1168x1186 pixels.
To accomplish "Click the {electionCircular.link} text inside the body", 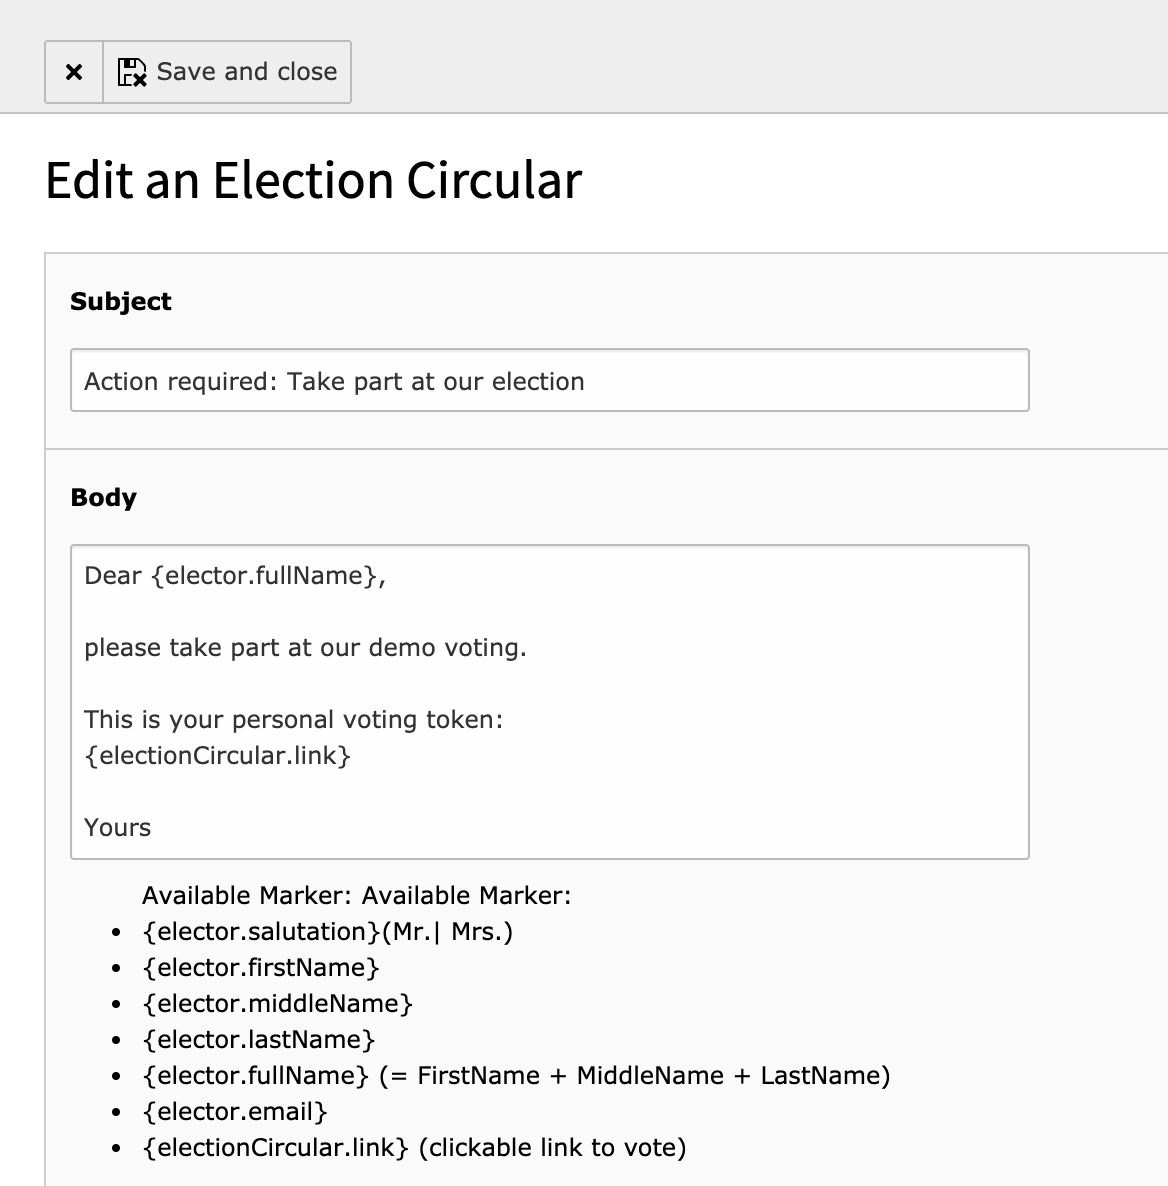I will (218, 755).
